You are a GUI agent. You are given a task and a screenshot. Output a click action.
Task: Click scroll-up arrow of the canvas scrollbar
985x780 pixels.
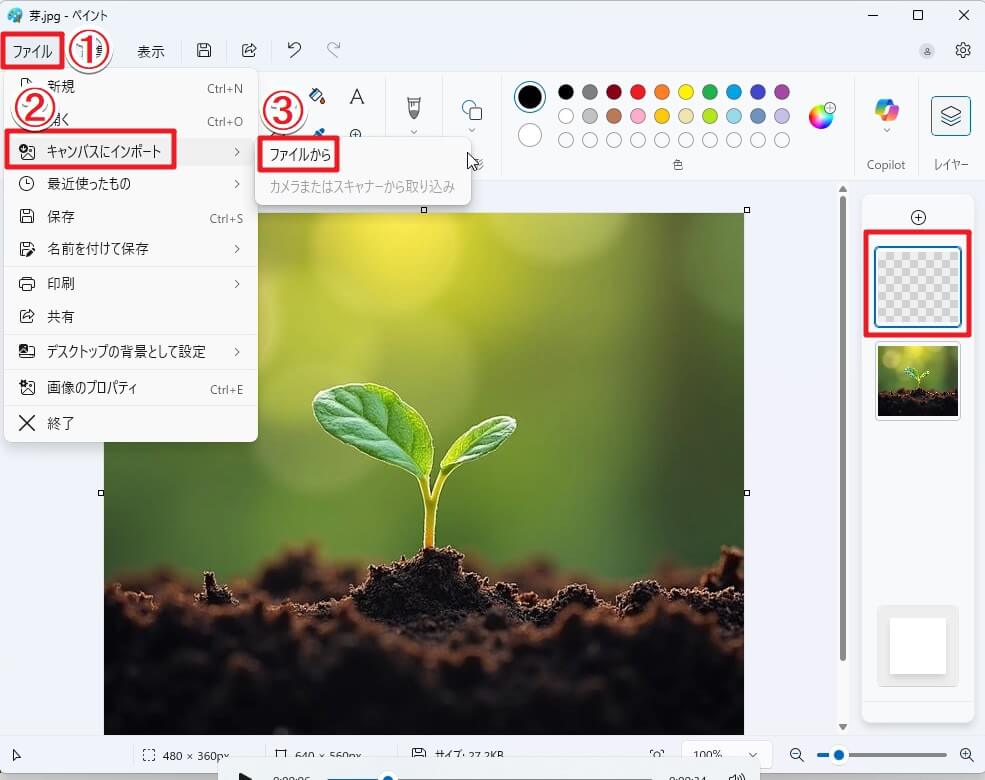pos(843,189)
